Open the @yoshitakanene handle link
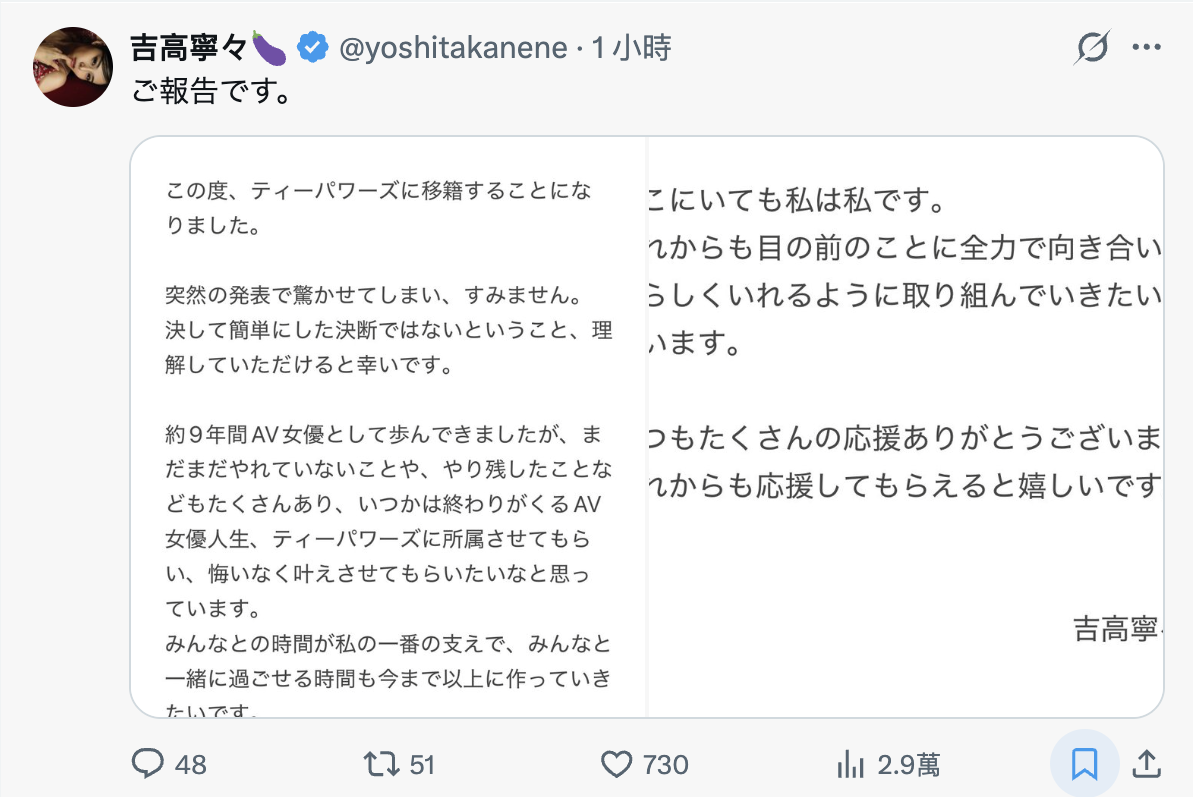This screenshot has width=1193, height=797. 454,47
